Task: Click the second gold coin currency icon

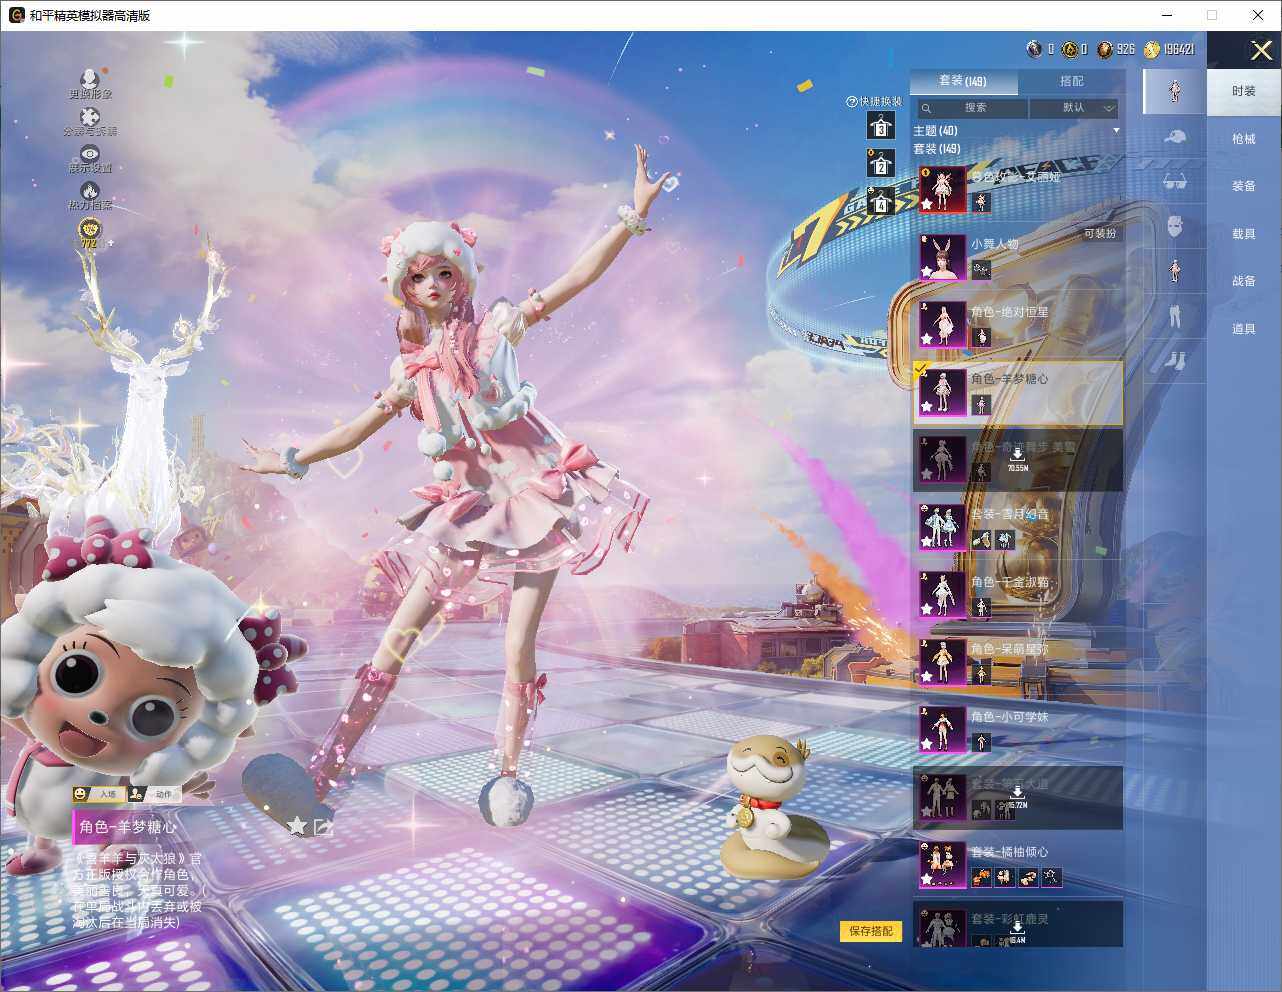Action: (x=1070, y=49)
